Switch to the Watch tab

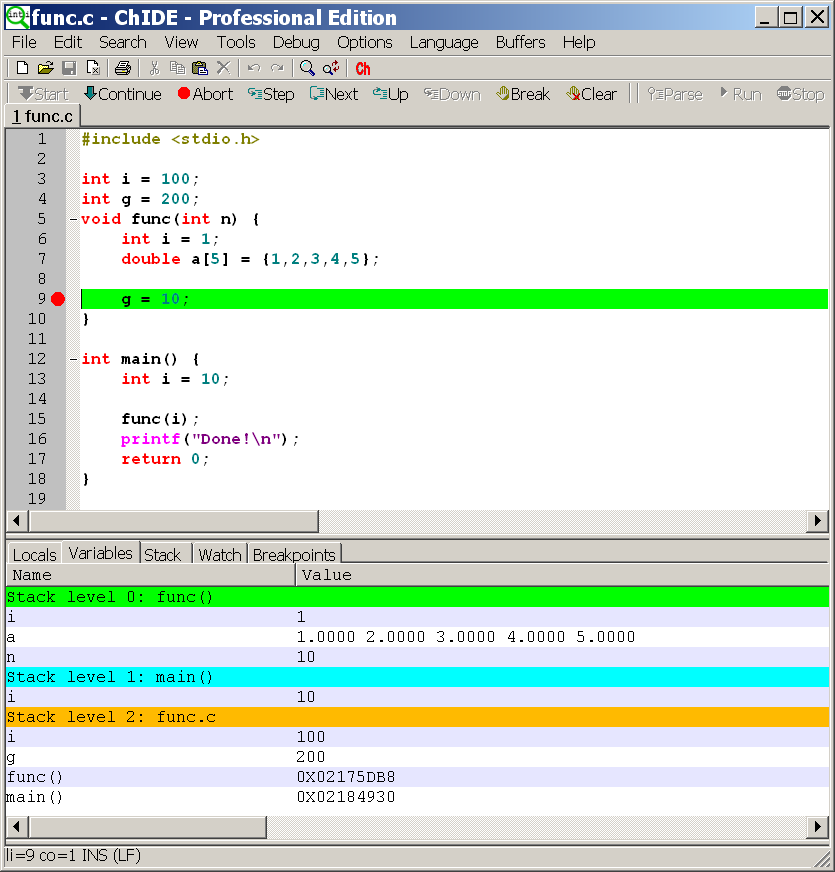point(219,555)
